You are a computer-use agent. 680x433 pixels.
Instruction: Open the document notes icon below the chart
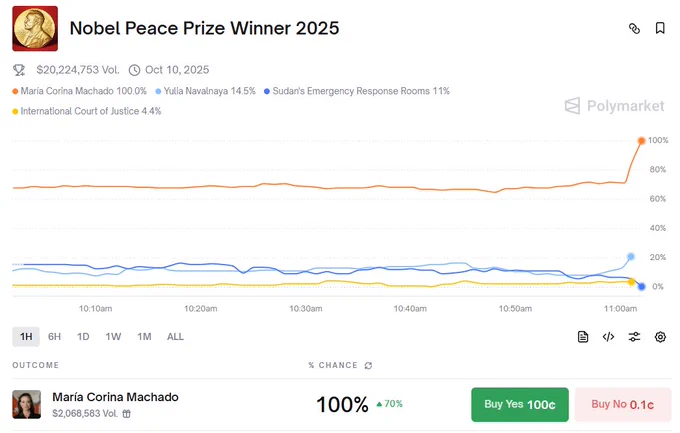coord(583,337)
